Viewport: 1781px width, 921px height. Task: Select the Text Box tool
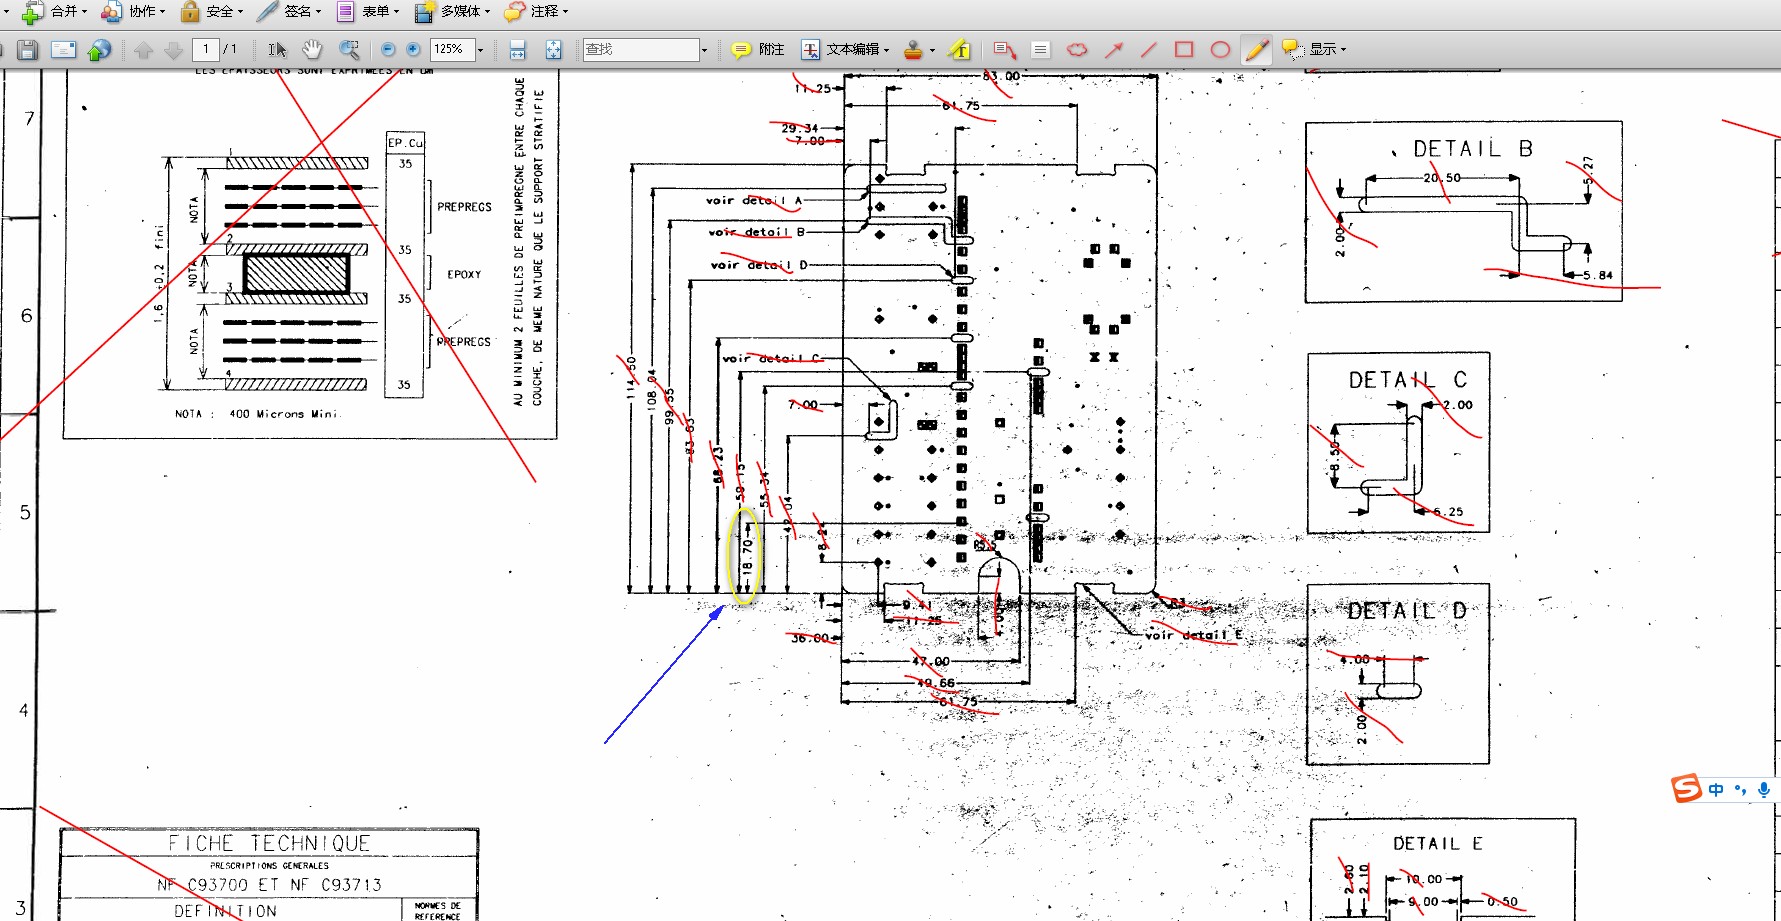1041,49
